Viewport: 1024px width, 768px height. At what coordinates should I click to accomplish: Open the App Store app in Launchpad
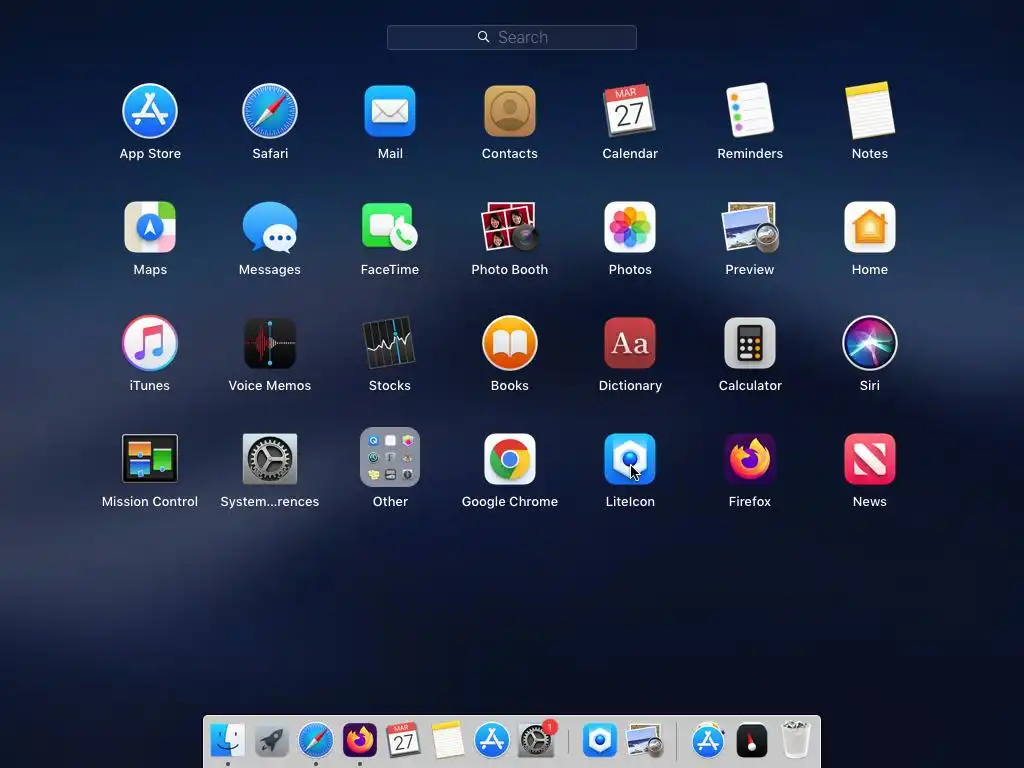[150, 111]
